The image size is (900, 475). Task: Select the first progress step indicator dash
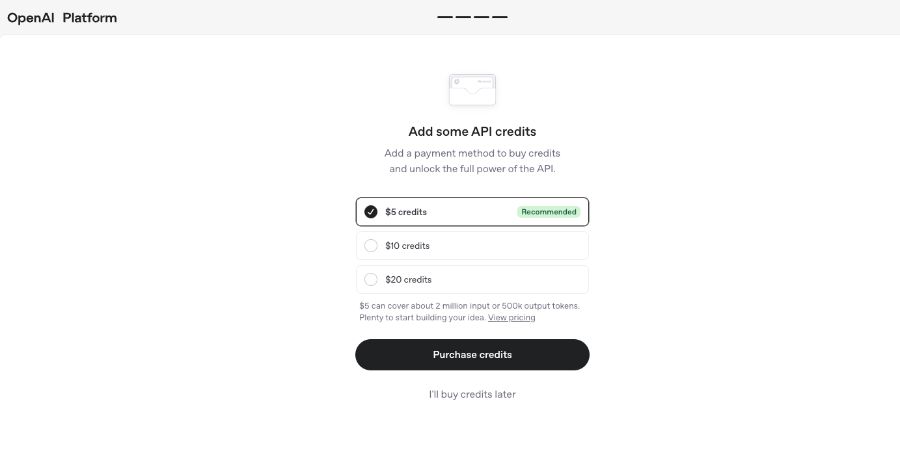(x=445, y=17)
